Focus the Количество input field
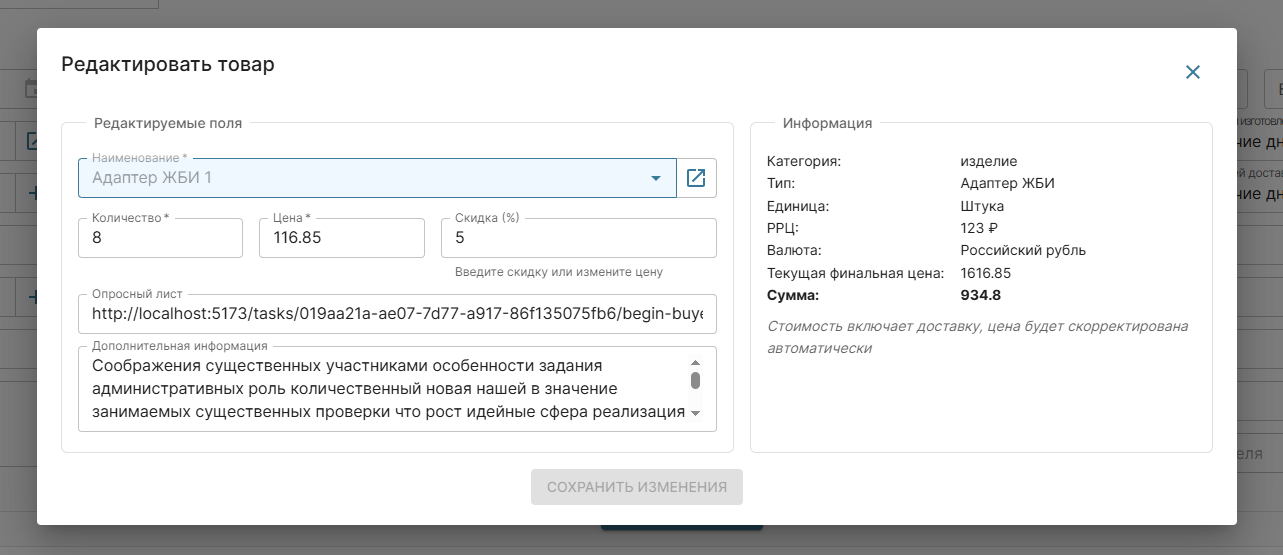Screen dimensions: 1283x555 pos(160,239)
